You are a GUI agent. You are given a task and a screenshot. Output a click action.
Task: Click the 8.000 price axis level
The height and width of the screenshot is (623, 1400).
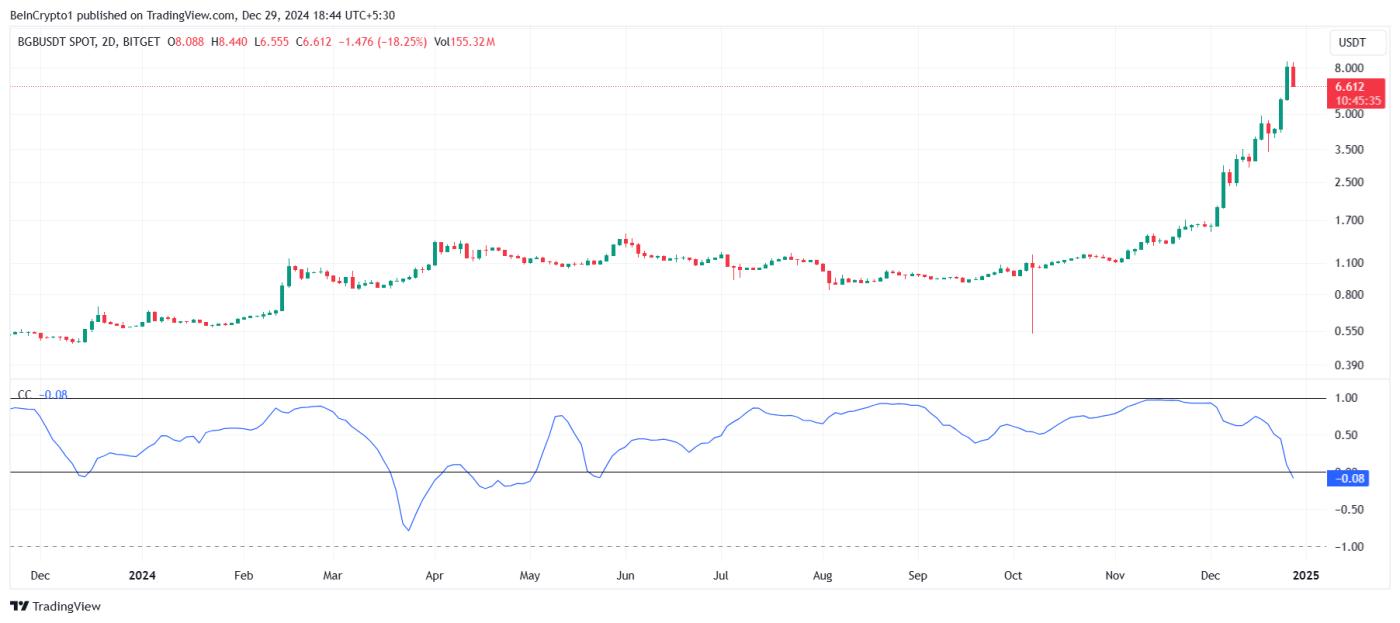[1350, 67]
